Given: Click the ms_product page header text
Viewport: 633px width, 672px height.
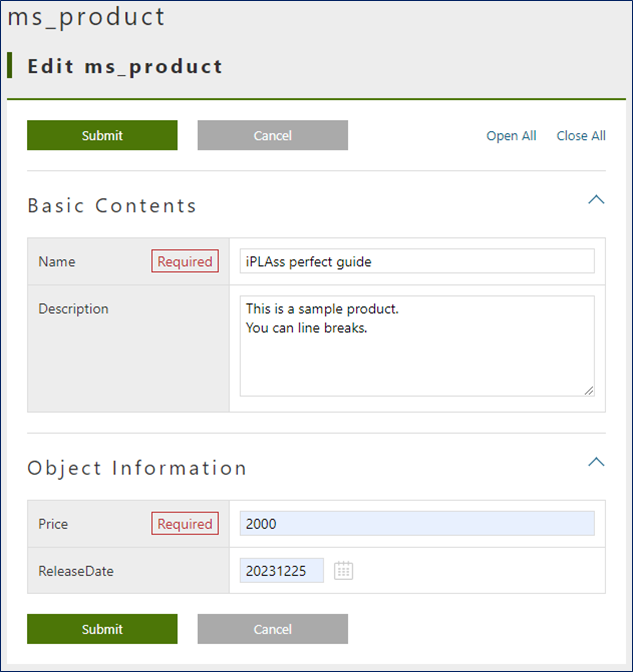Looking at the screenshot, I should (86, 18).
